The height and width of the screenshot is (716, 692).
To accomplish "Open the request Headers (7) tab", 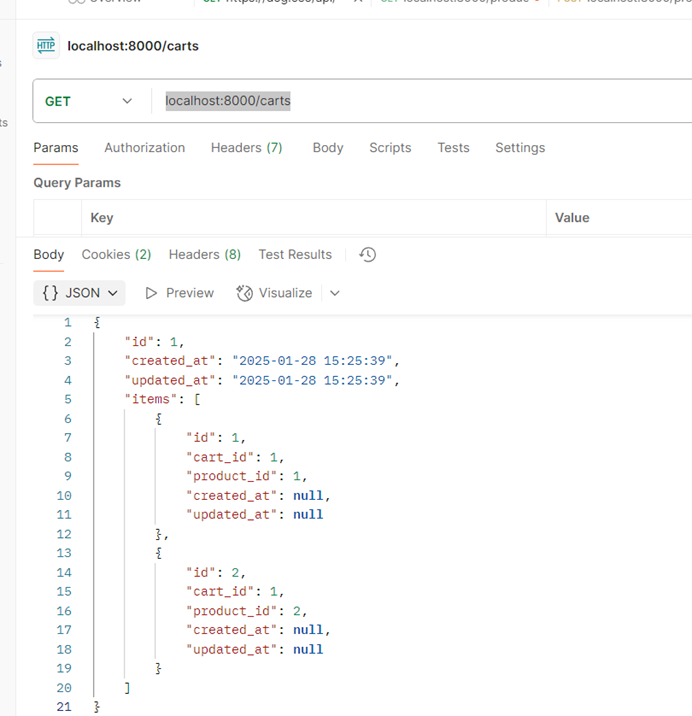I will [x=247, y=147].
